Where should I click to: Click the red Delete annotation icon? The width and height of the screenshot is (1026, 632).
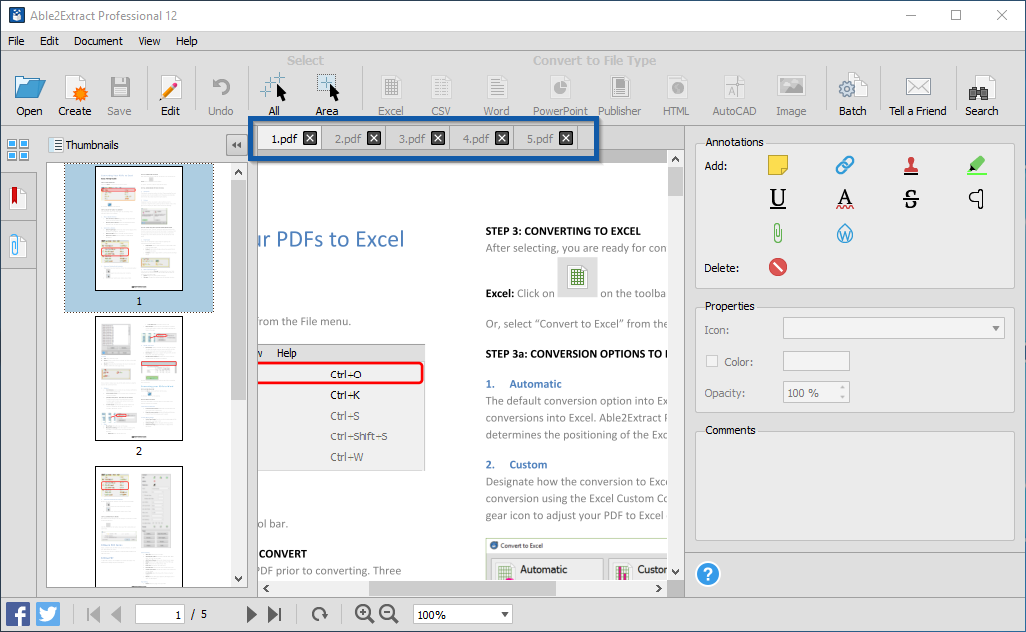[x=777, y=267]
